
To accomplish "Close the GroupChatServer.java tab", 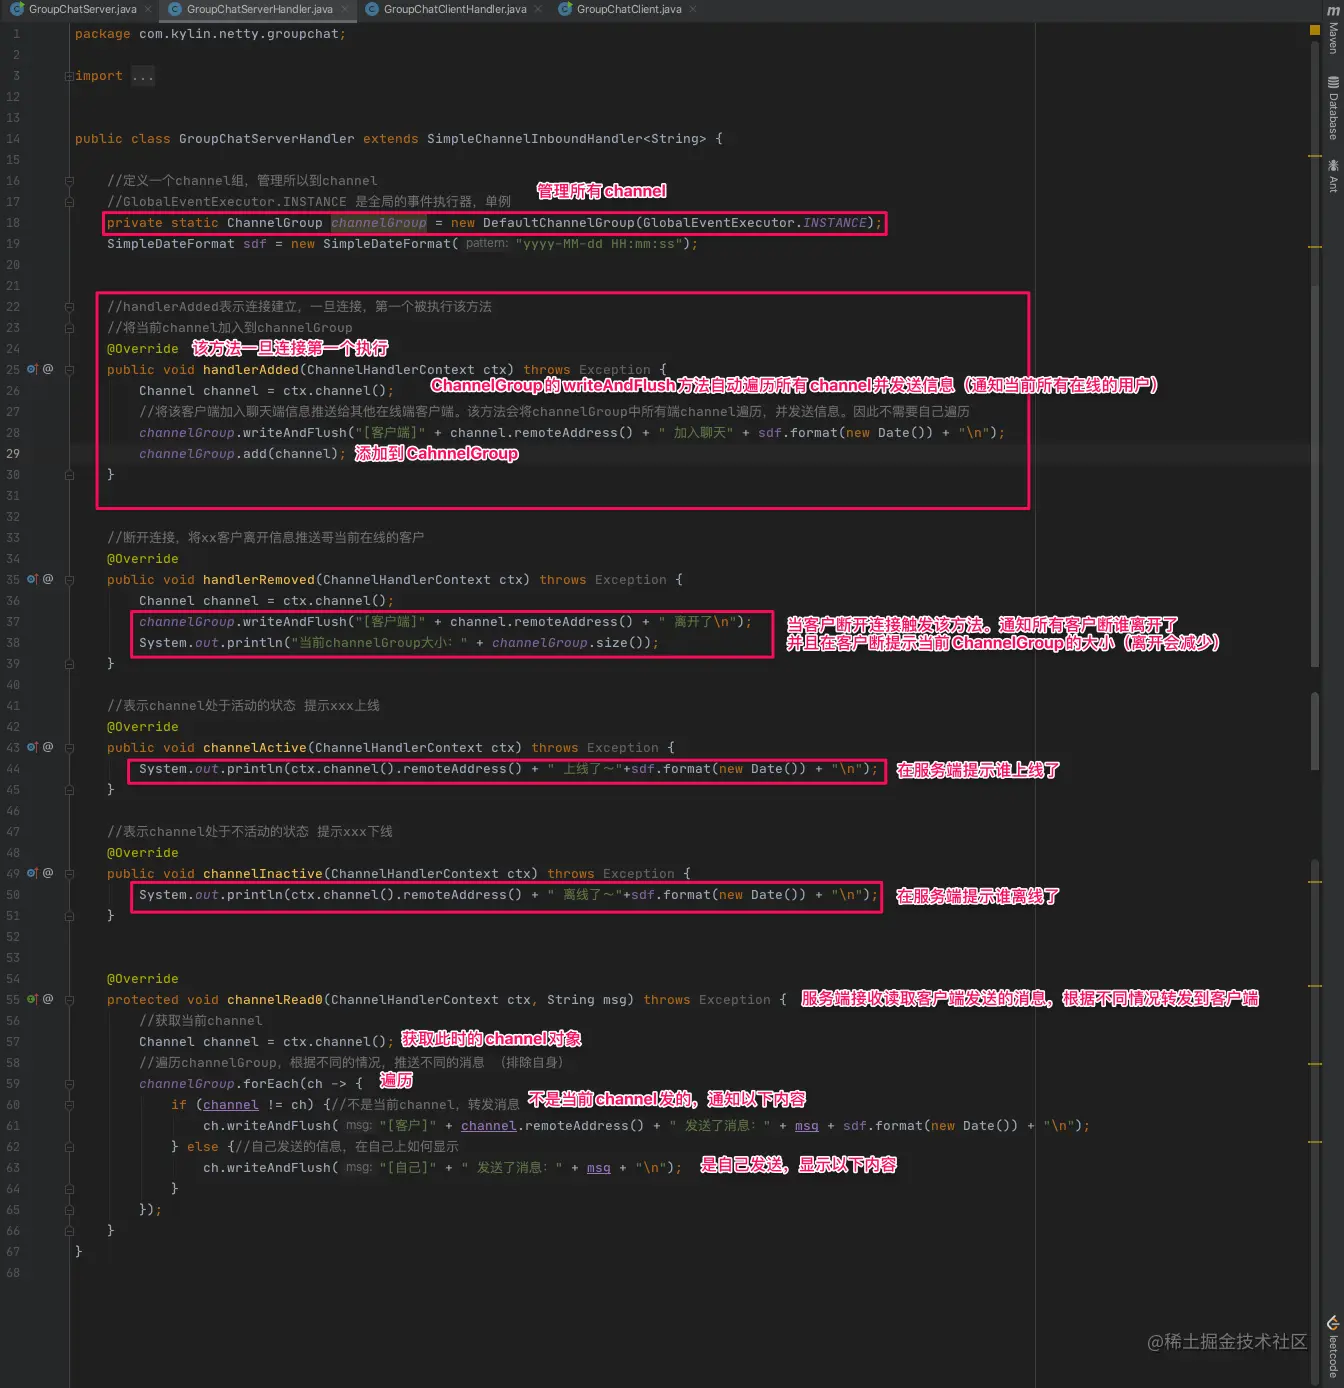I will click(x=148, y=9).
